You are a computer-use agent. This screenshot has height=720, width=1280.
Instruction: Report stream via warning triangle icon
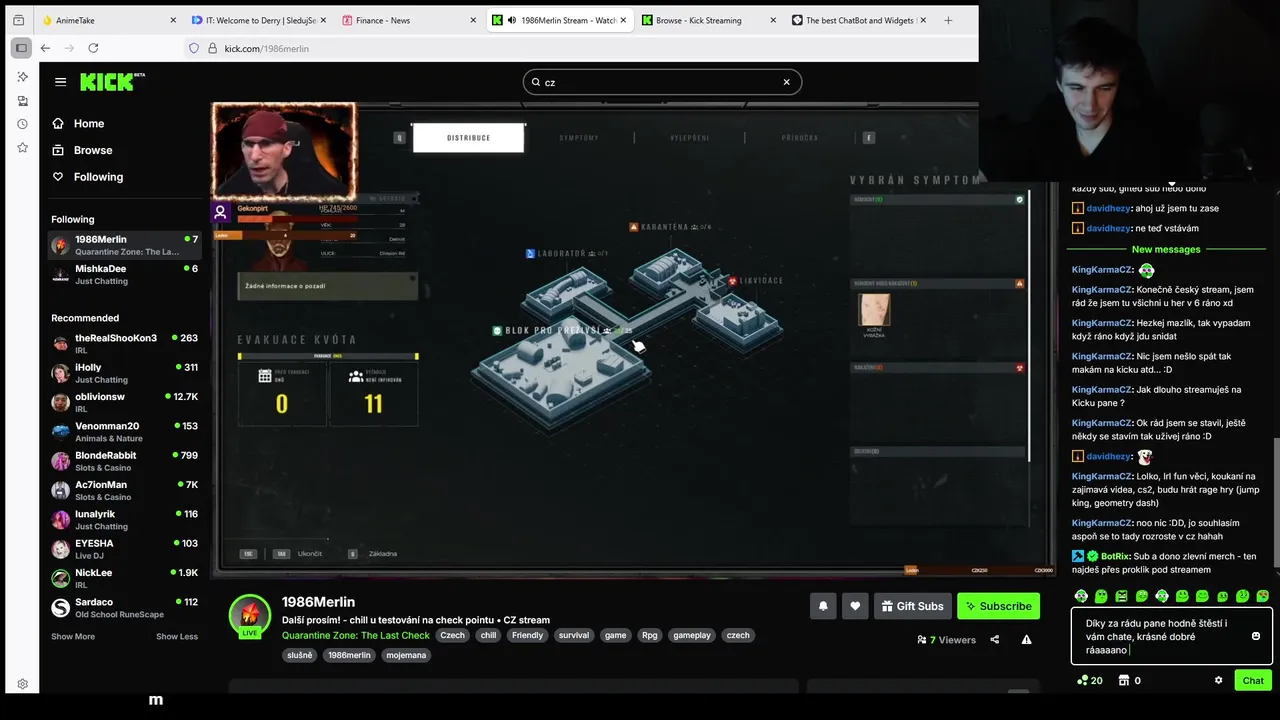[x=1026, y=640]
